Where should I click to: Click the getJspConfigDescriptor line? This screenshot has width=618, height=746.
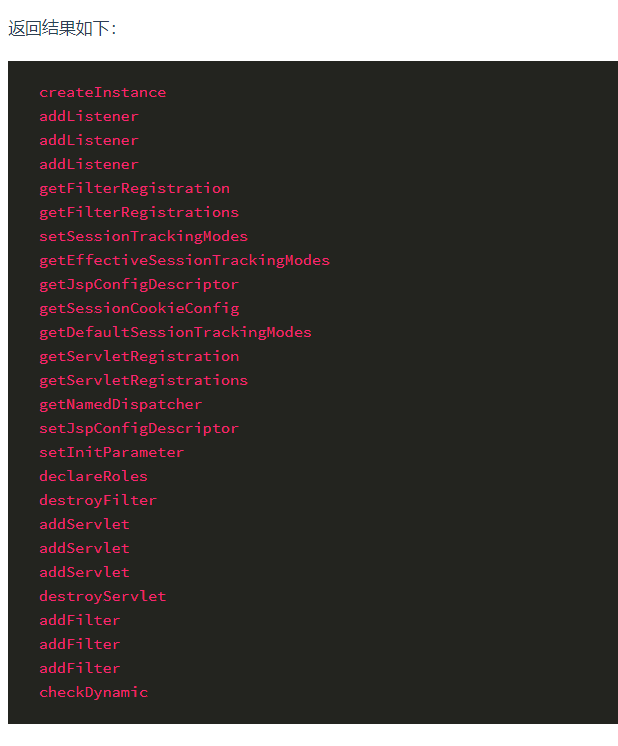(139, 285)
